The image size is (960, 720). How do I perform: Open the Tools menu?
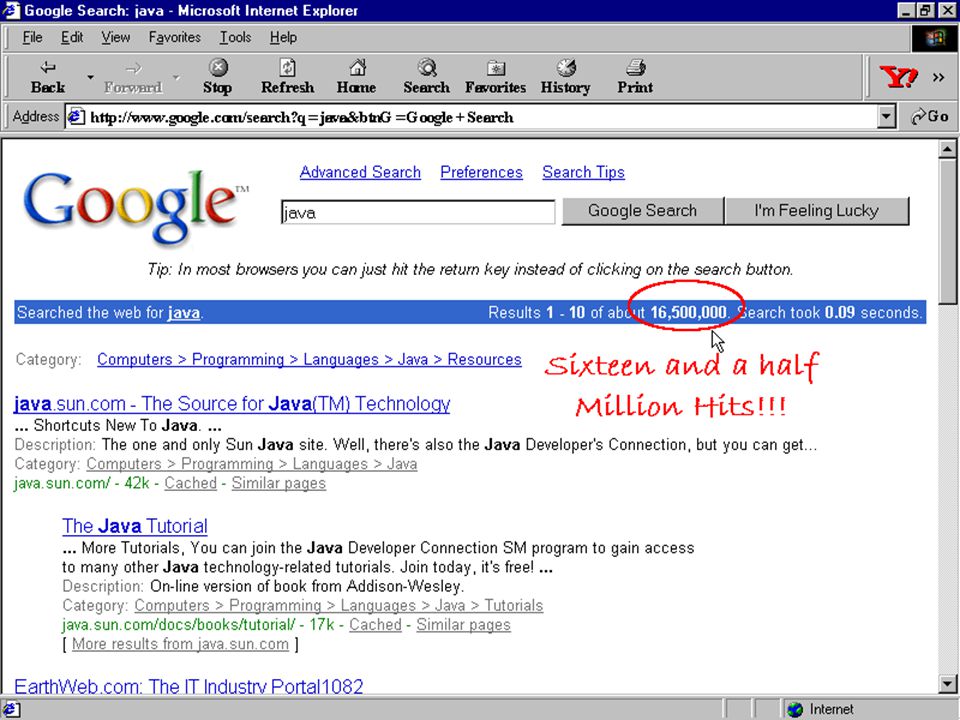pos(235,37)
